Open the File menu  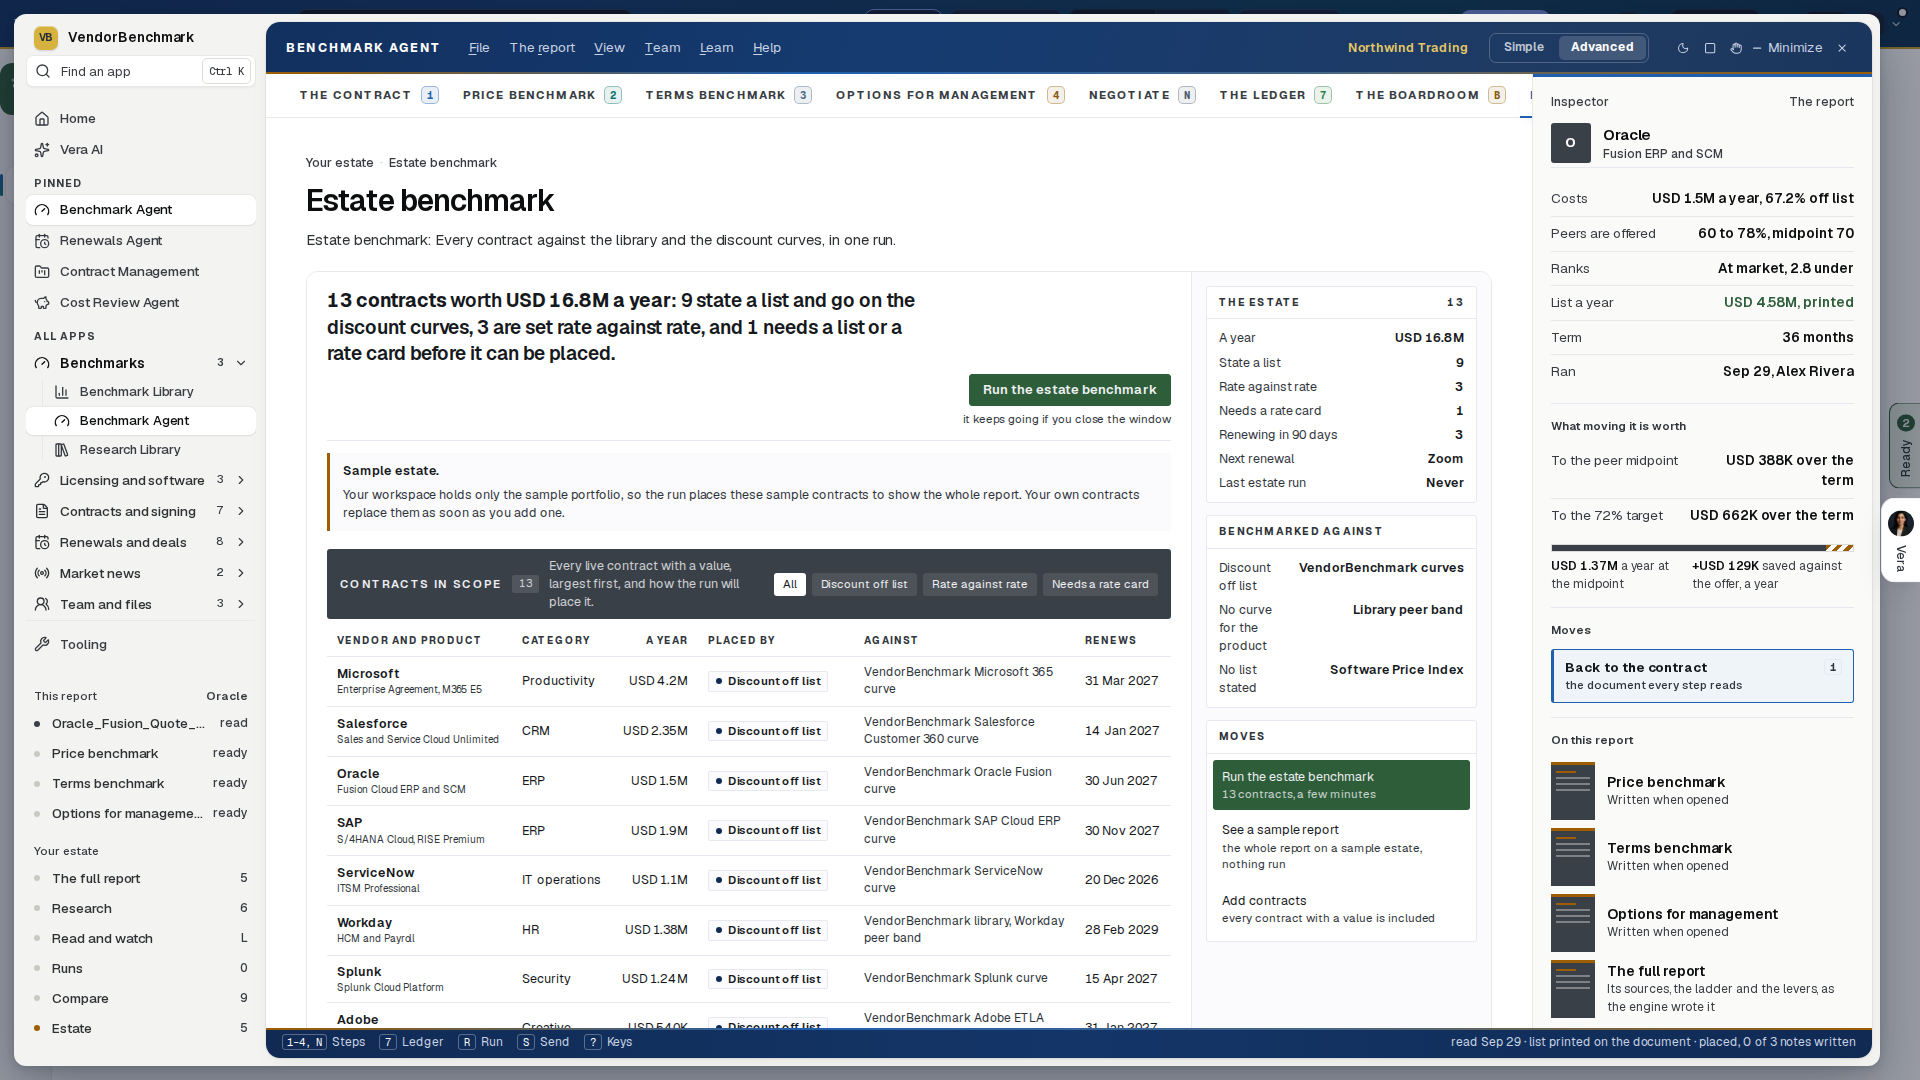point(479,48)
